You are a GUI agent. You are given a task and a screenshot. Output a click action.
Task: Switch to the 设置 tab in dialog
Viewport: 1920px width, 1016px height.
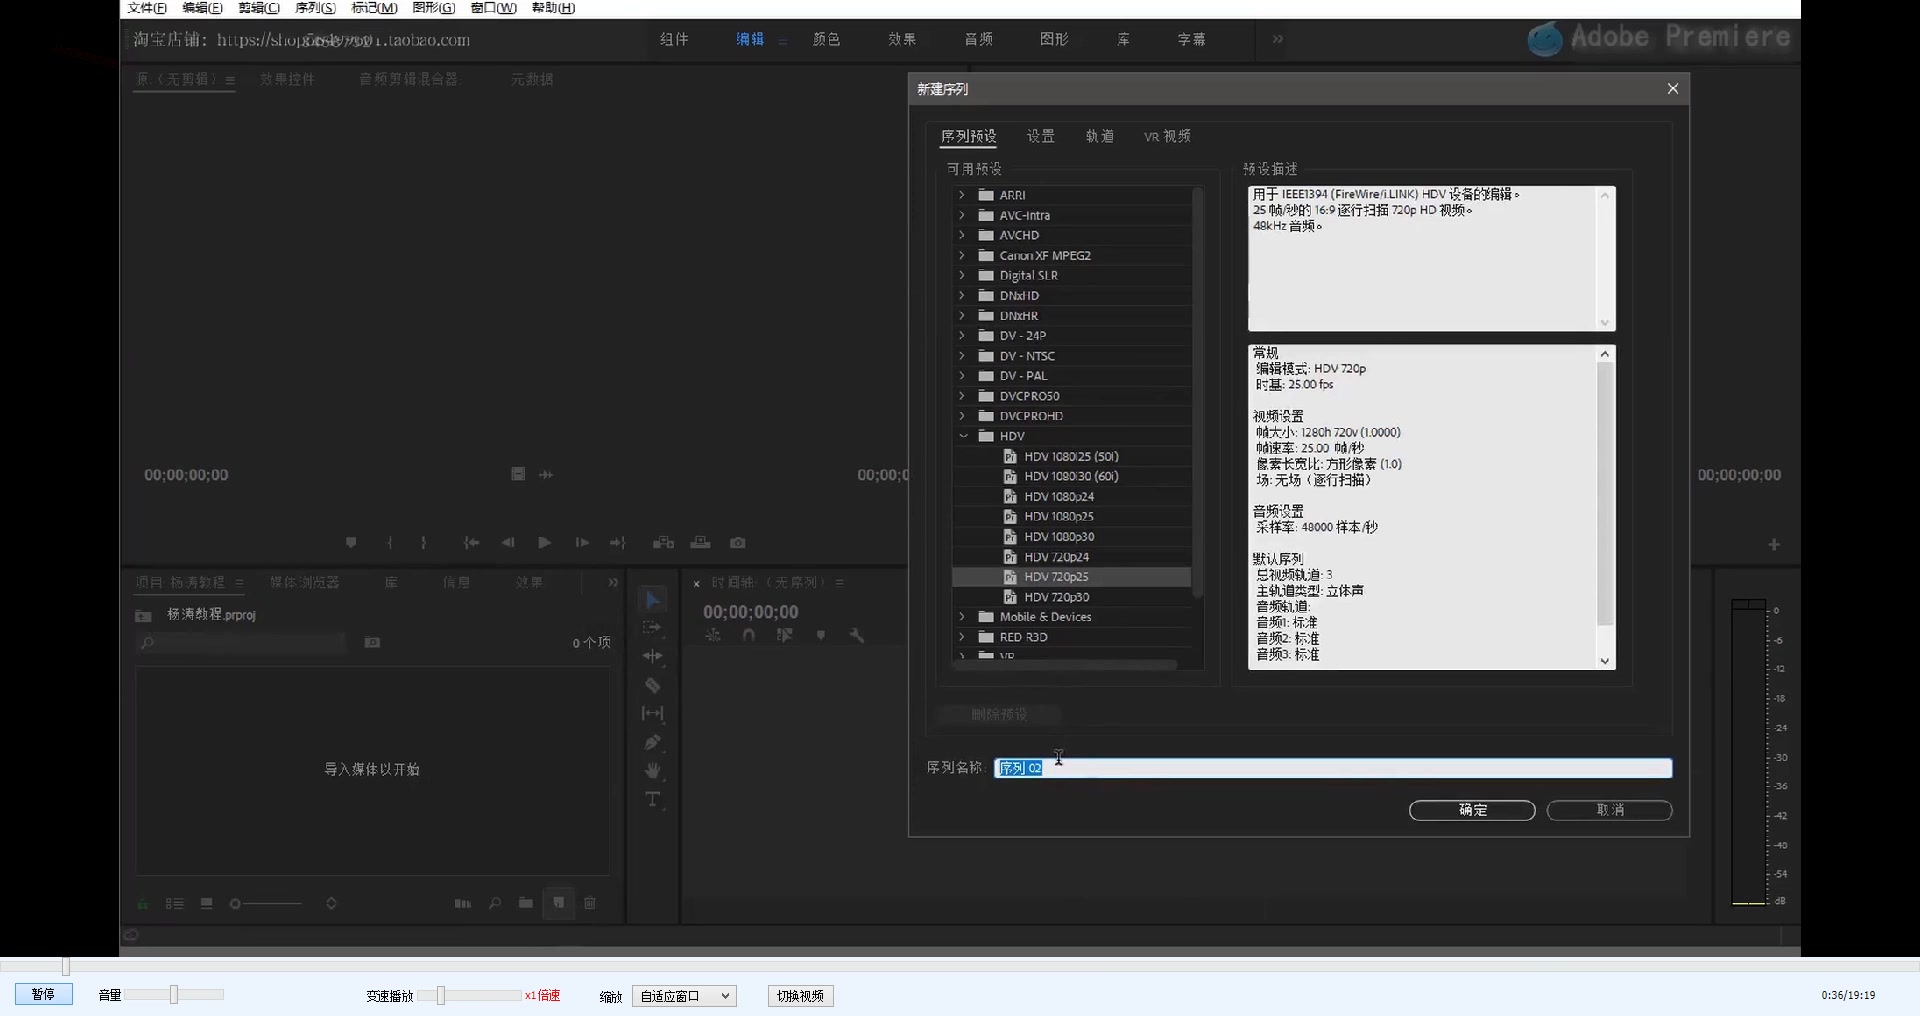click(x=1041, y=136)
